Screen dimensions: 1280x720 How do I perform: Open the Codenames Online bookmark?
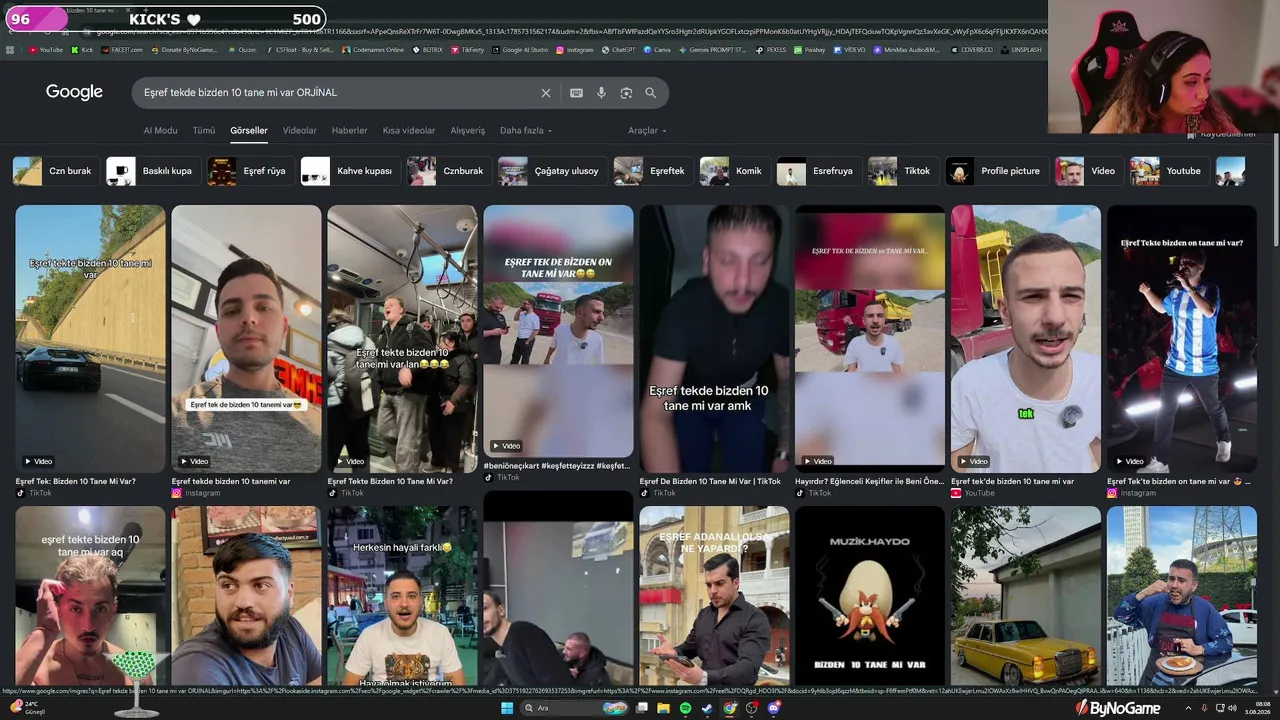[x=373, y=49]
